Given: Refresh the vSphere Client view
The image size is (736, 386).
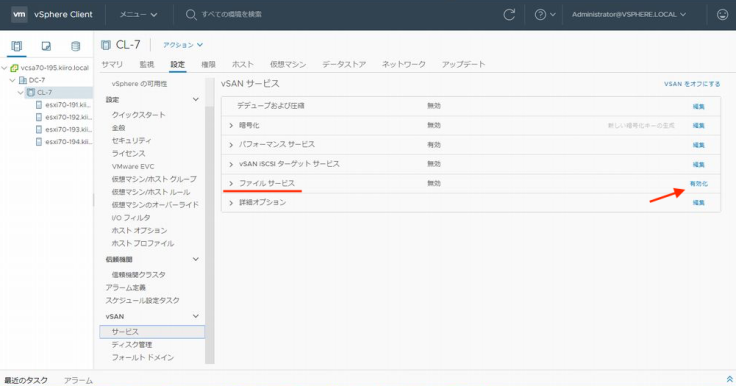Looking at the screenshot, I should point(509,15).
